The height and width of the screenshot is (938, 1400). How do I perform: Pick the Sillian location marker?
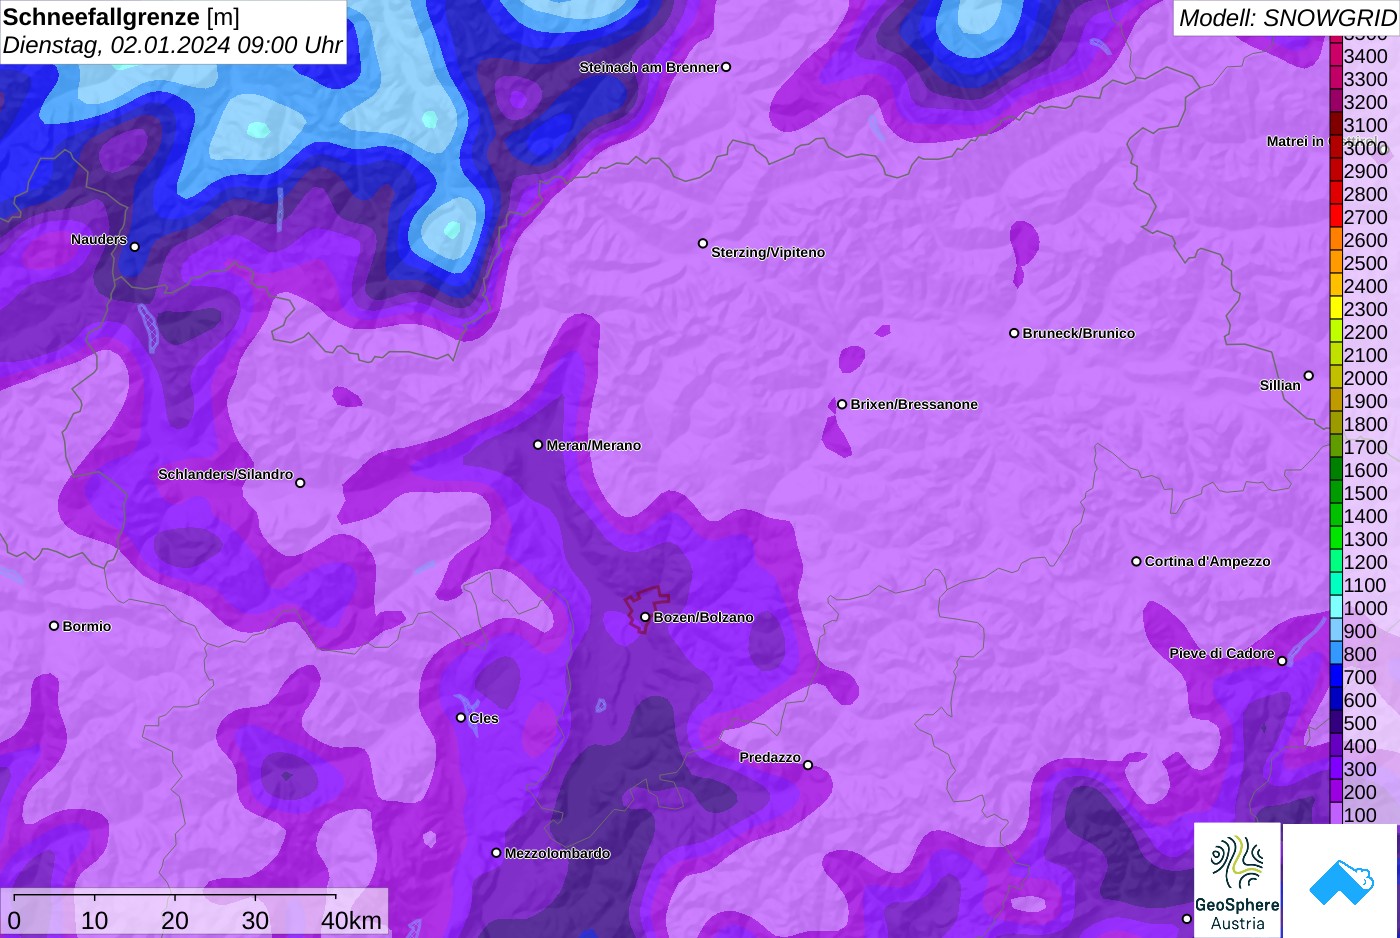[1308, 376]
